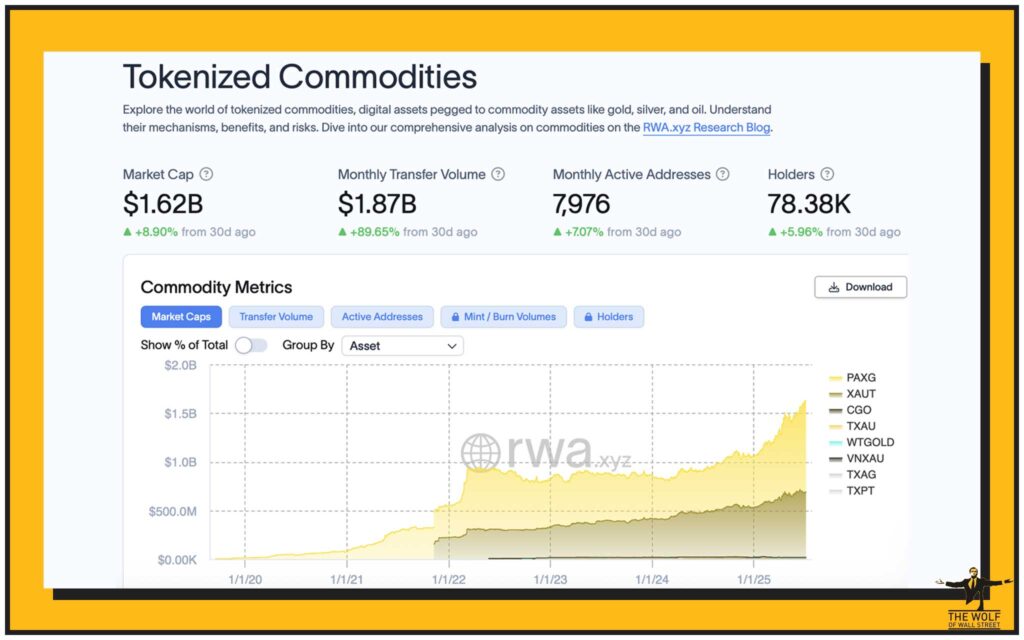Click the download arrow icon
The height and width of the screenshot is (640, 1024).
[833, 287]
